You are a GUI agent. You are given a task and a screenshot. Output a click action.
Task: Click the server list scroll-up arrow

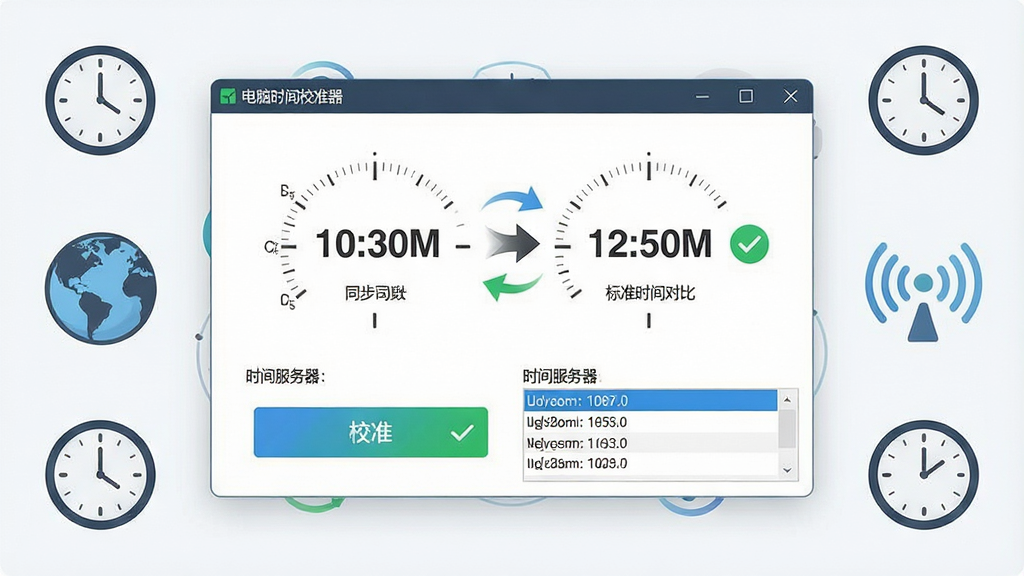tap(788, 400)
